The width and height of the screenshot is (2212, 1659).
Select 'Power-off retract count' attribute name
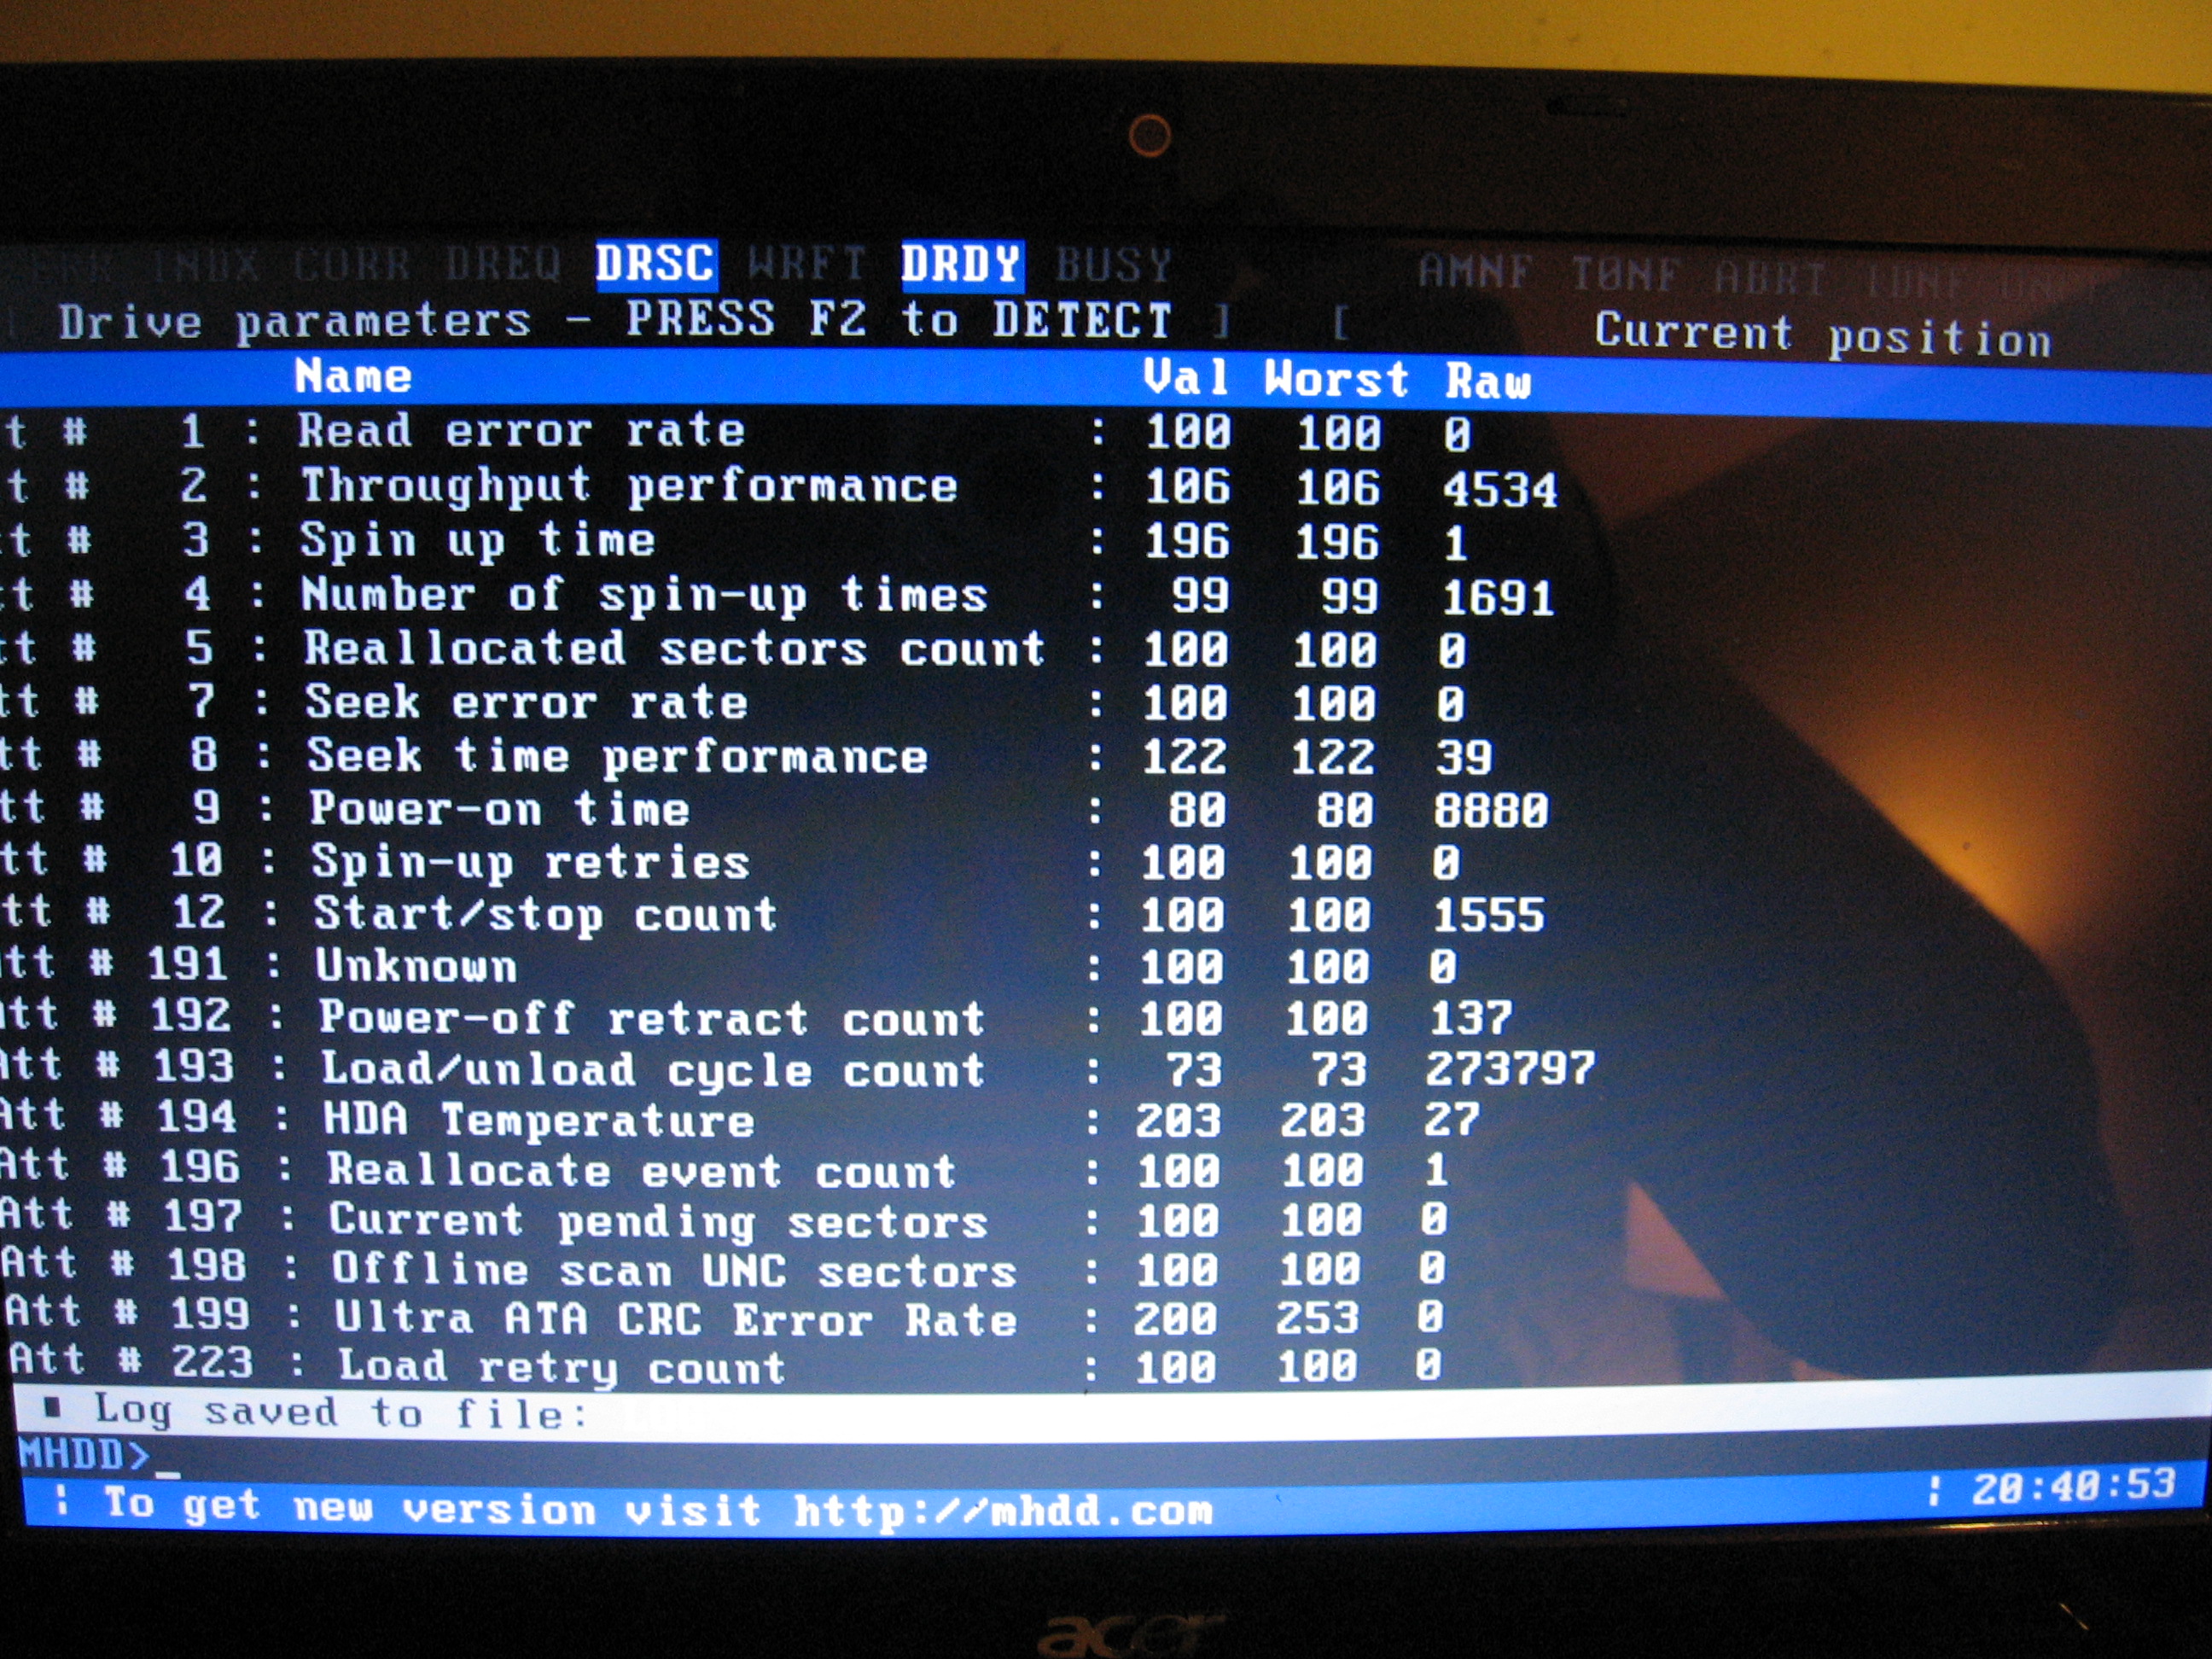pos(652,1018)
